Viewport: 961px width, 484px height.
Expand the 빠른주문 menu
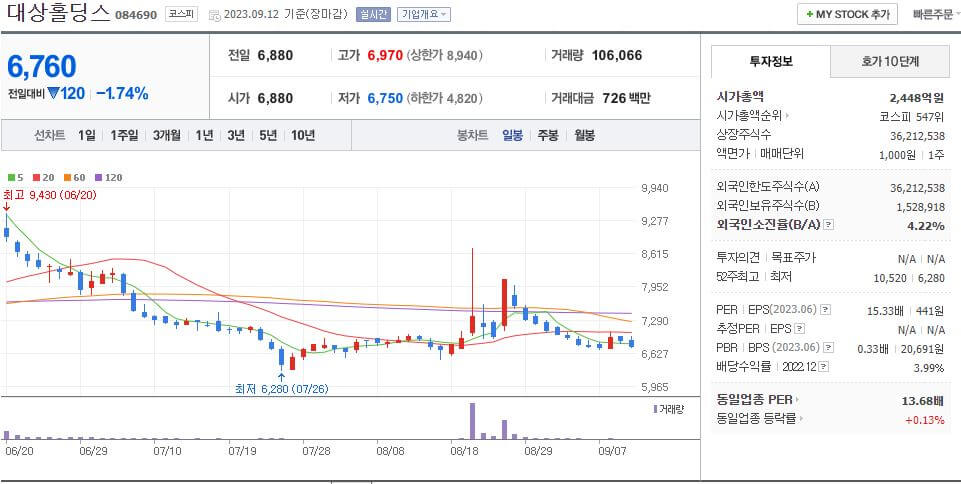(936, 14)
